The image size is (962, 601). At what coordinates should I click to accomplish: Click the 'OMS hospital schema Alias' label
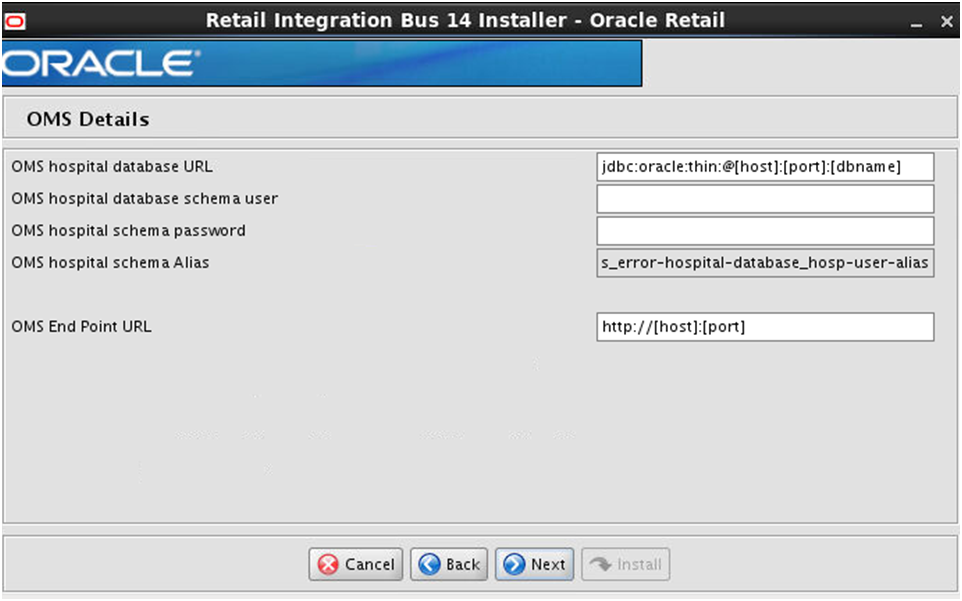(x=110, y=262)
